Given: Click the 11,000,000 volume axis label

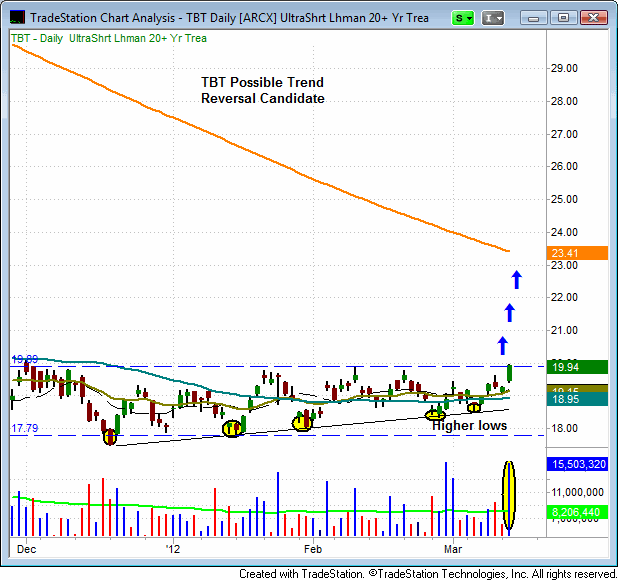Looking at the screenshot, I should click(577, 492).
